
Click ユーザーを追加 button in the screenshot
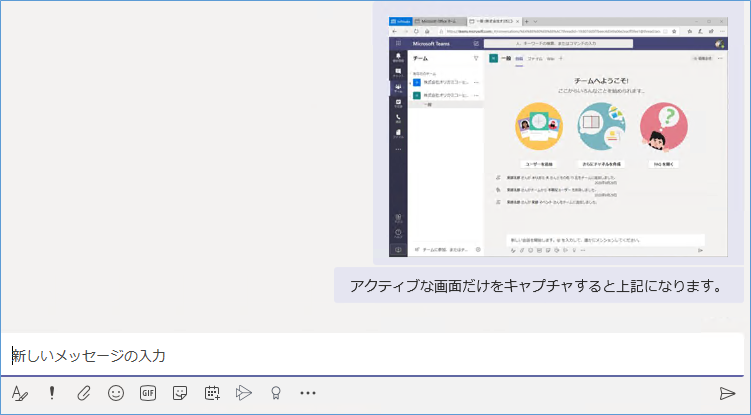(538, 162)
